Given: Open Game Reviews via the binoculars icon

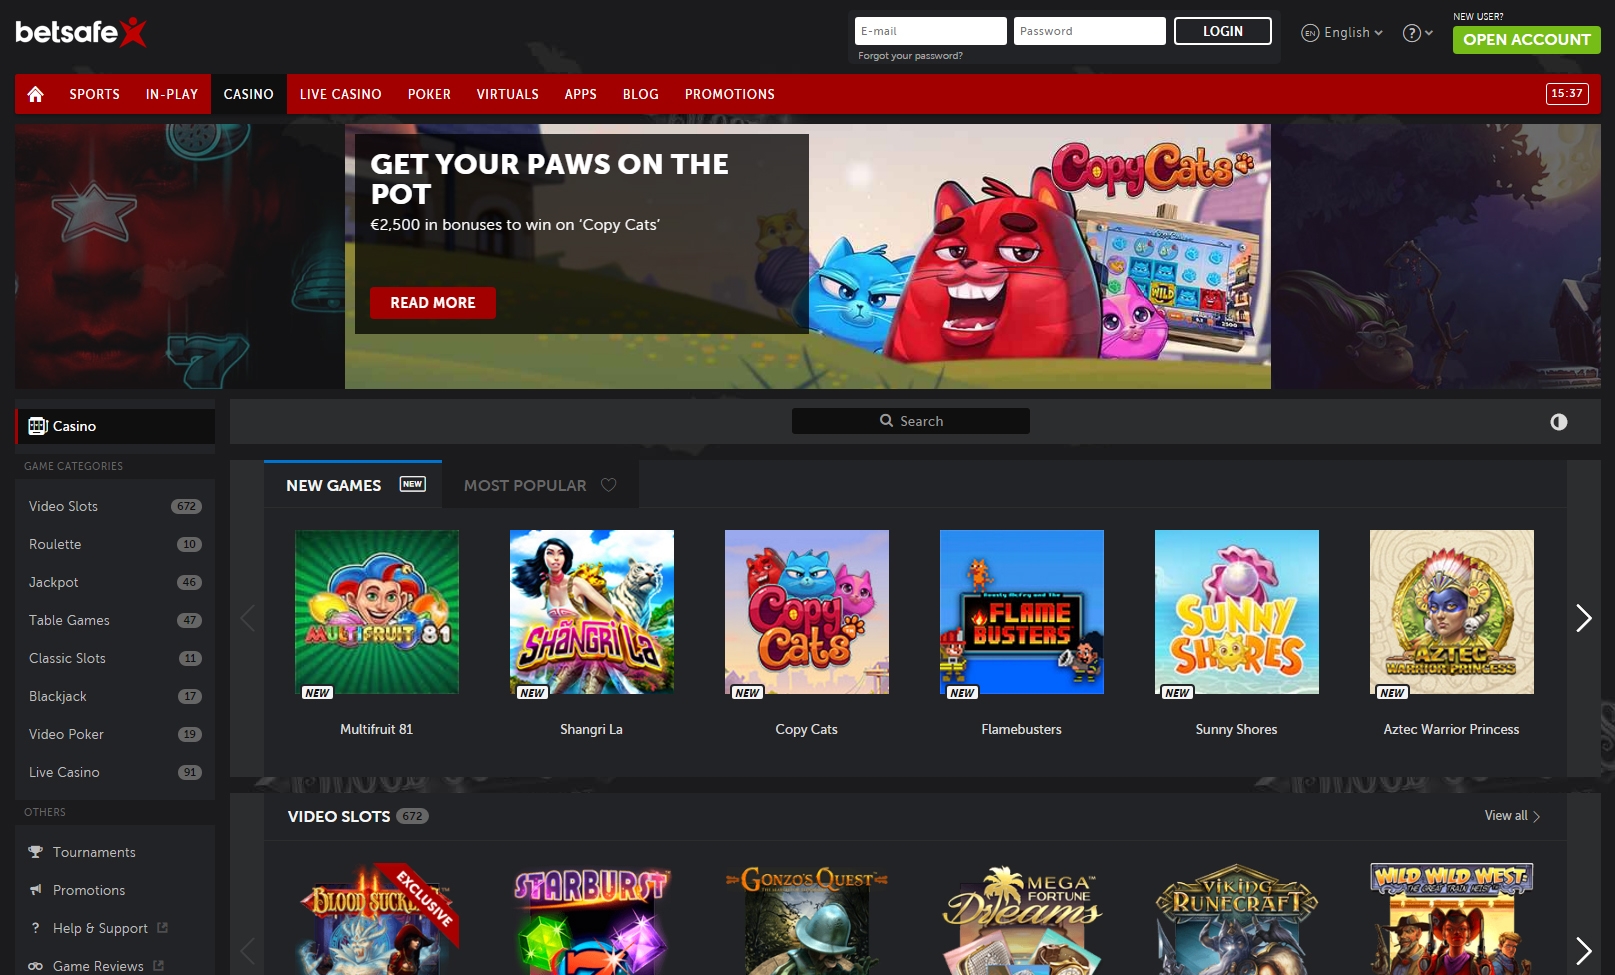Looking at the screenshot, I should coord(37,966).
